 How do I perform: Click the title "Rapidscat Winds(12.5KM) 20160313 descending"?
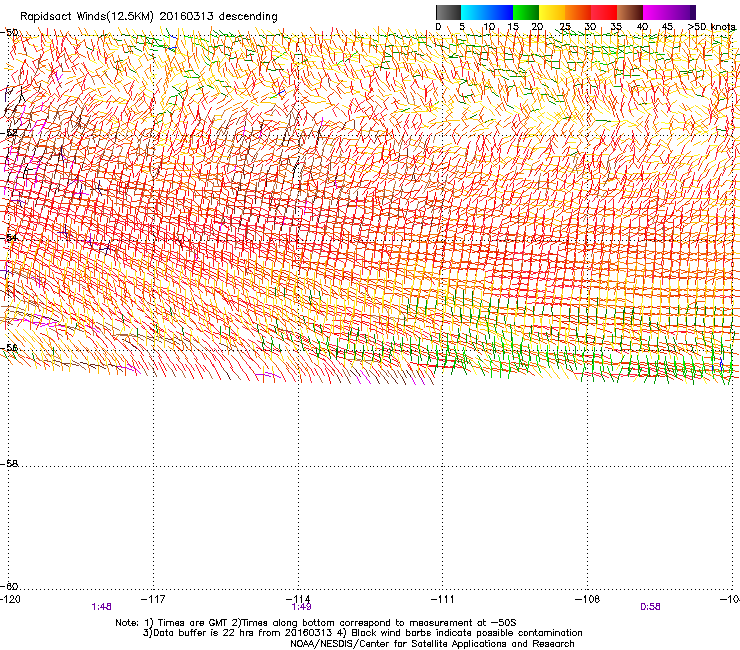click(149, 17)
